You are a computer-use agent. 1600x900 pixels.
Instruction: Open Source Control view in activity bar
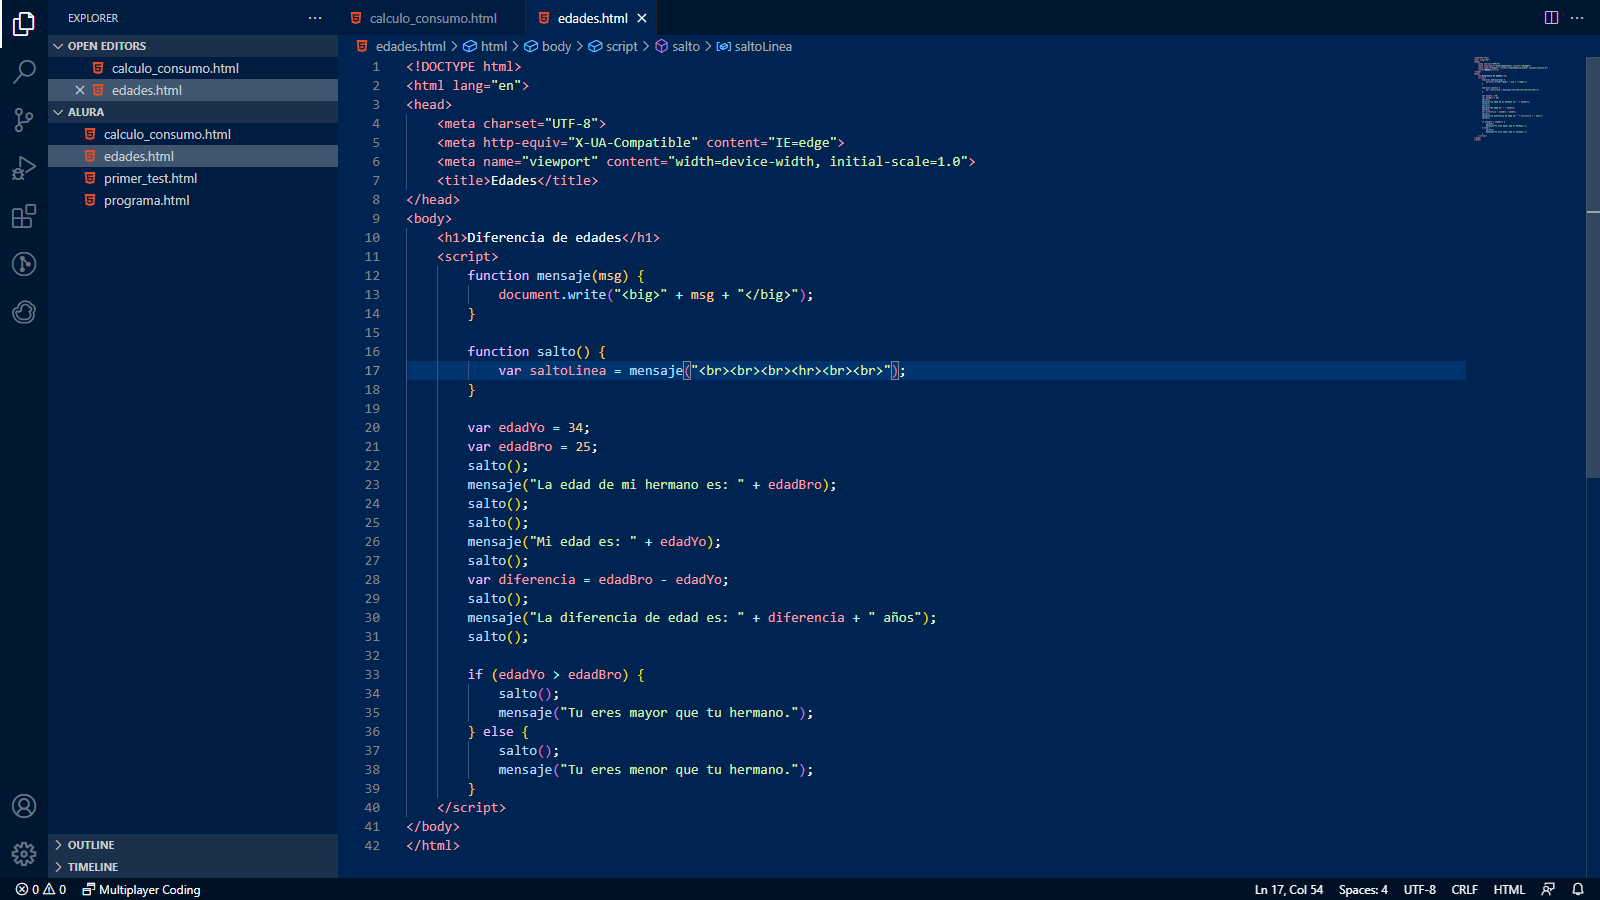pyautogui.click(x=24, y=119)
